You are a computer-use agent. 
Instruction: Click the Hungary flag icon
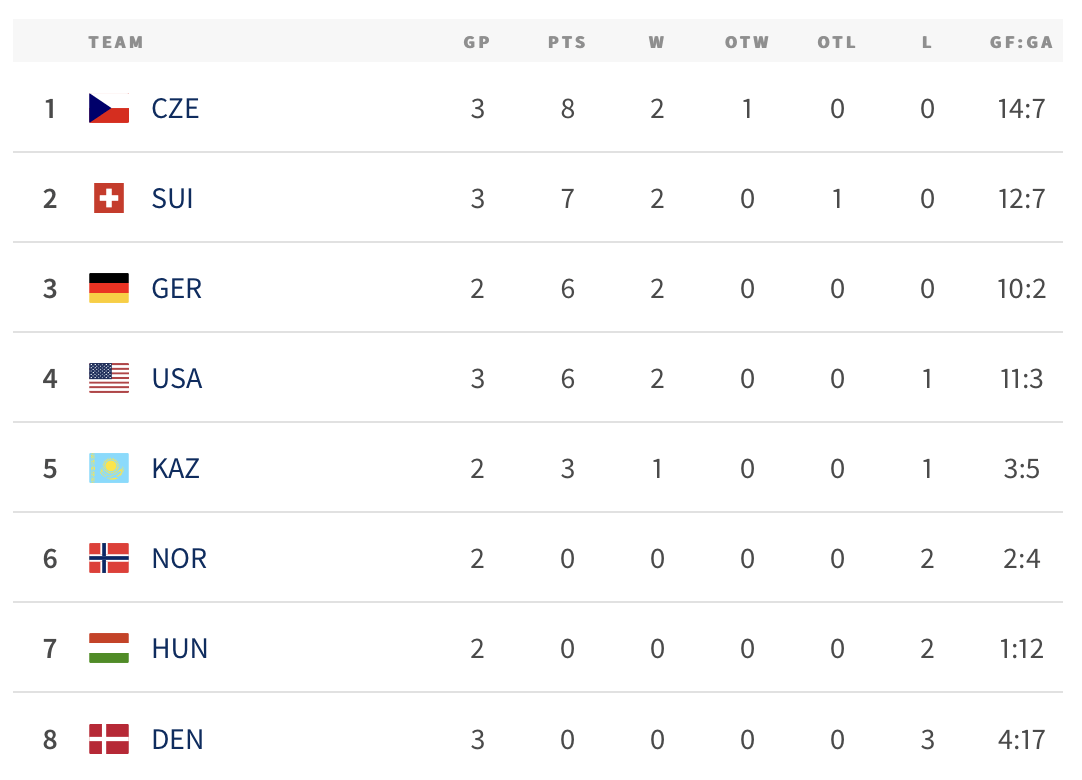click(x=109, y=648)
